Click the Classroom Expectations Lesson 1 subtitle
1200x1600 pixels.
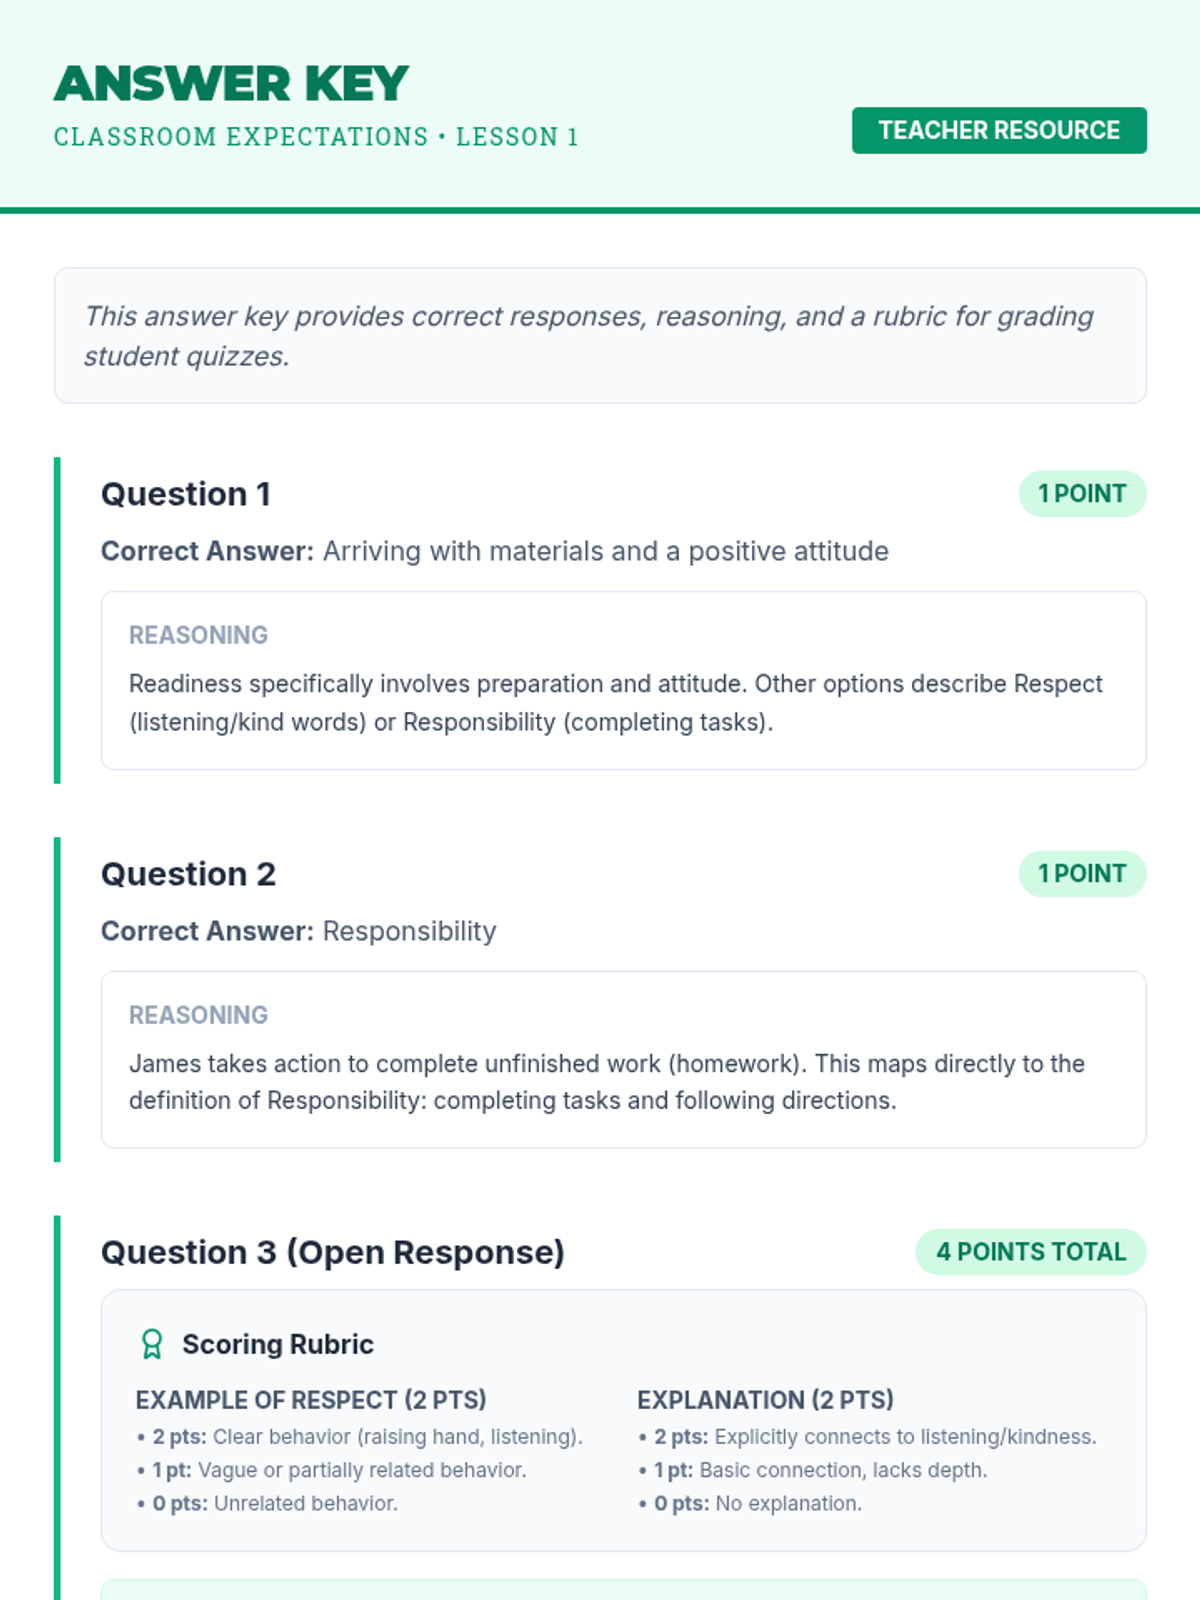316,137
